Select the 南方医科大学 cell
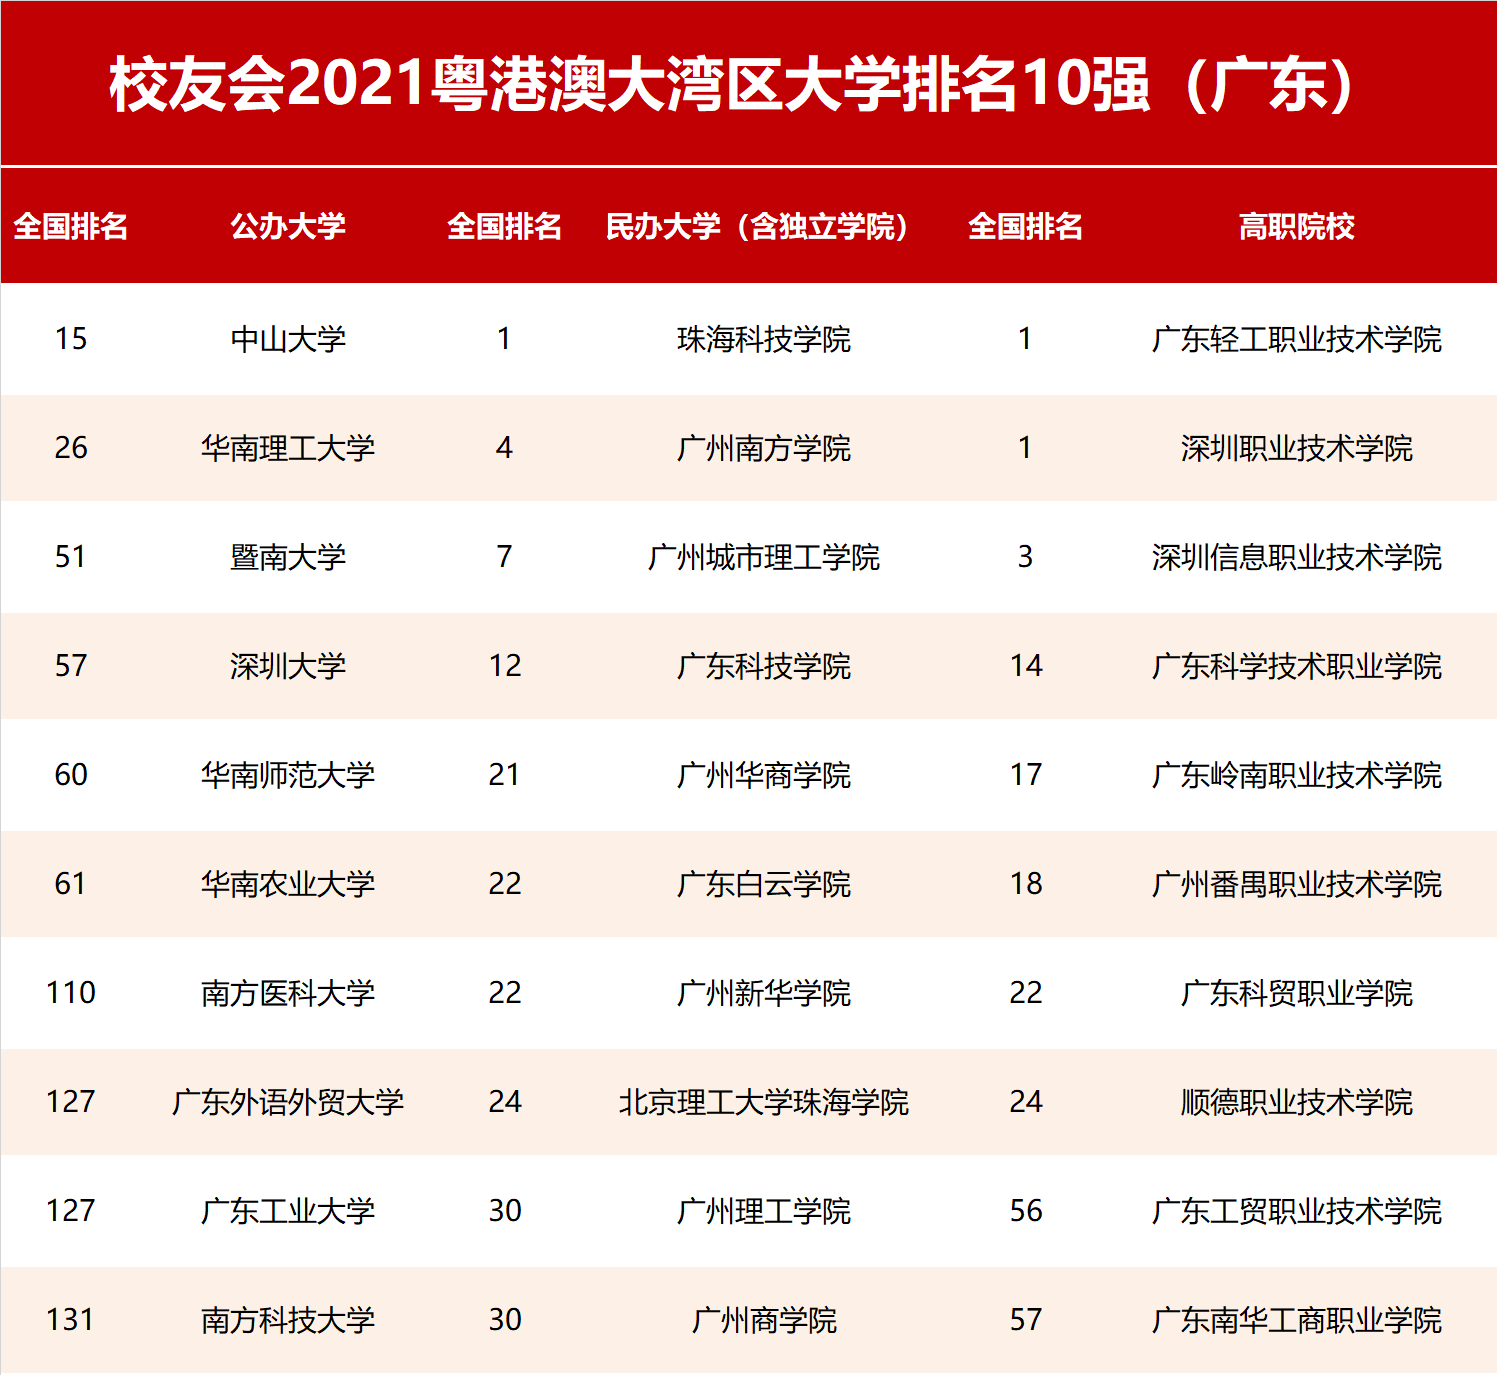 pyautogui.click(x=288, y=993)
